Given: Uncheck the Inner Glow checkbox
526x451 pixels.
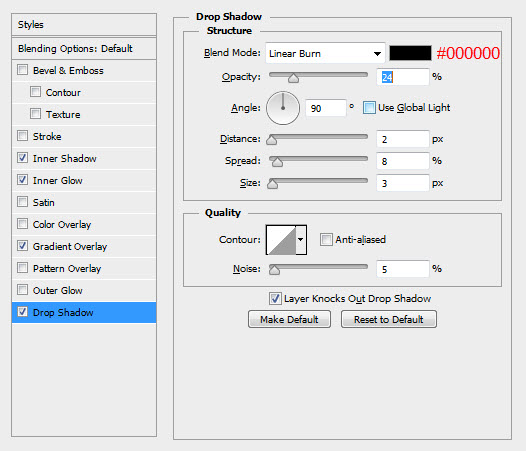Looking at the screenshot, I should tap(22, 180).
